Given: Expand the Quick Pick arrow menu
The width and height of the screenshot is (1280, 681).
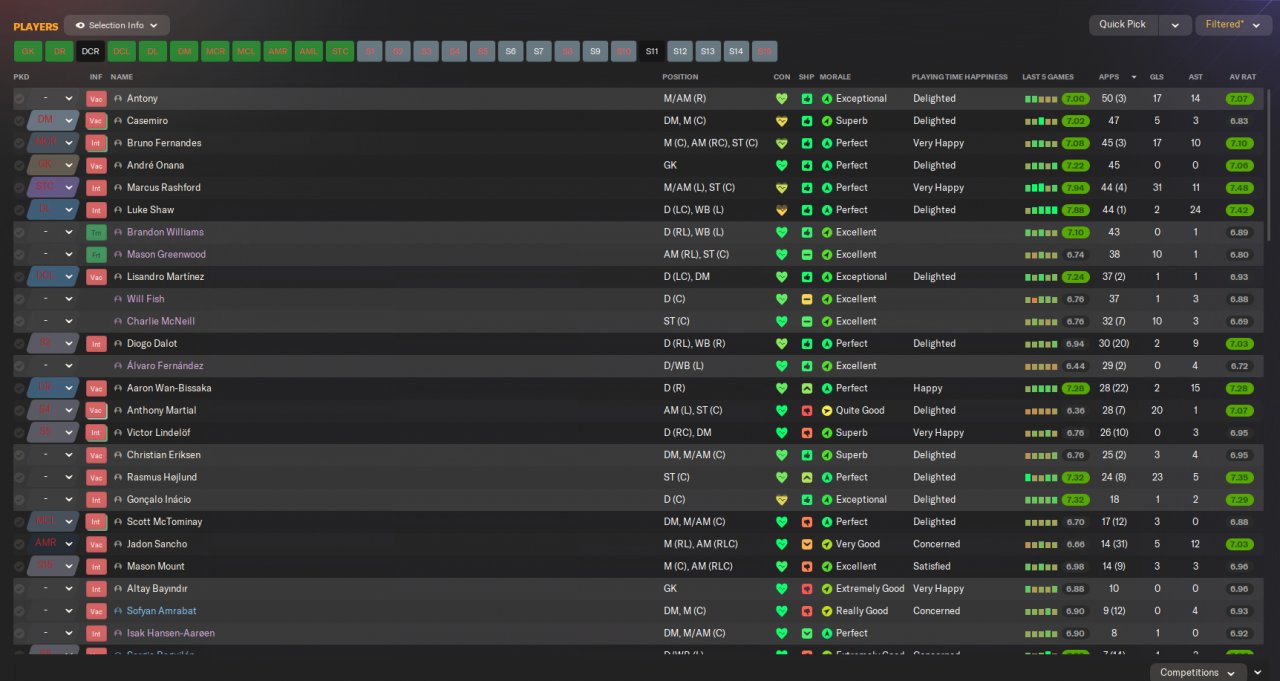Looking at the screenshot, I should point(1175,25).
